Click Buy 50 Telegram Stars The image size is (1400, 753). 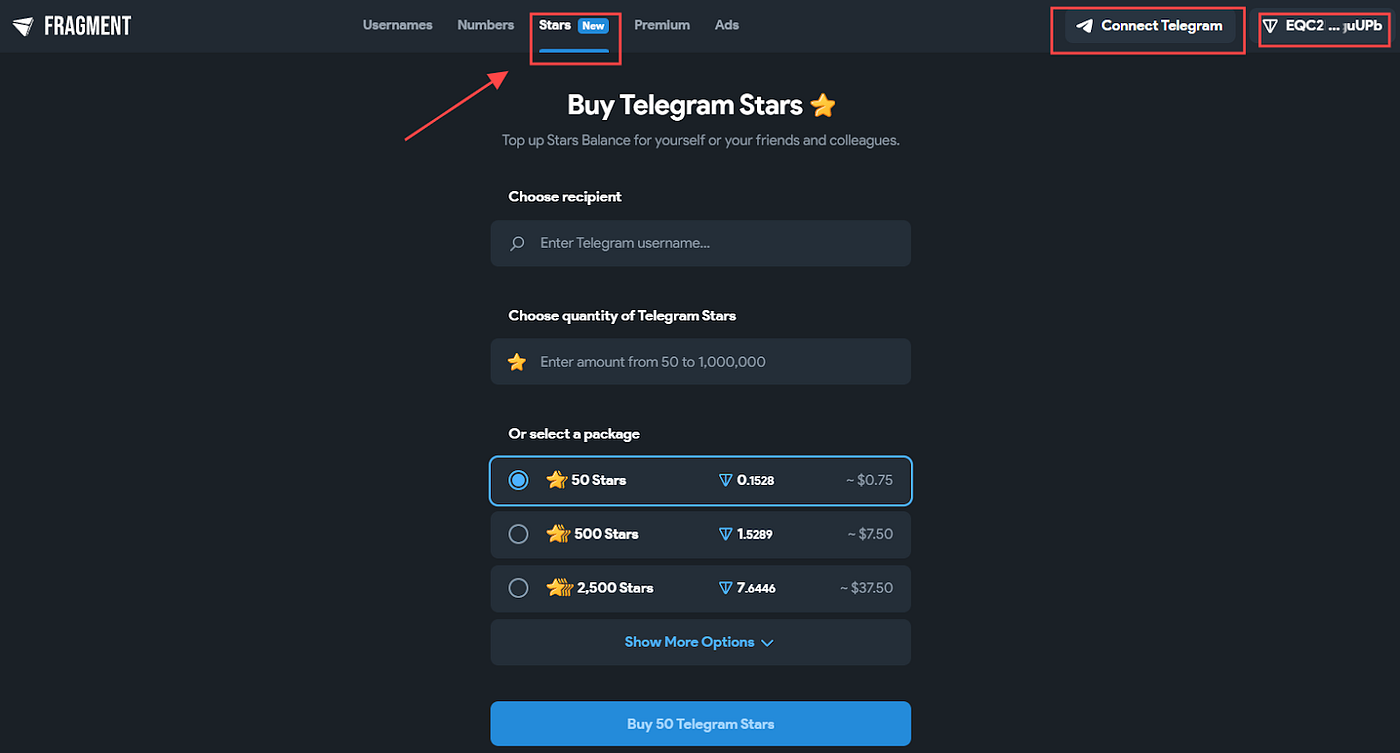click(700, 723)
